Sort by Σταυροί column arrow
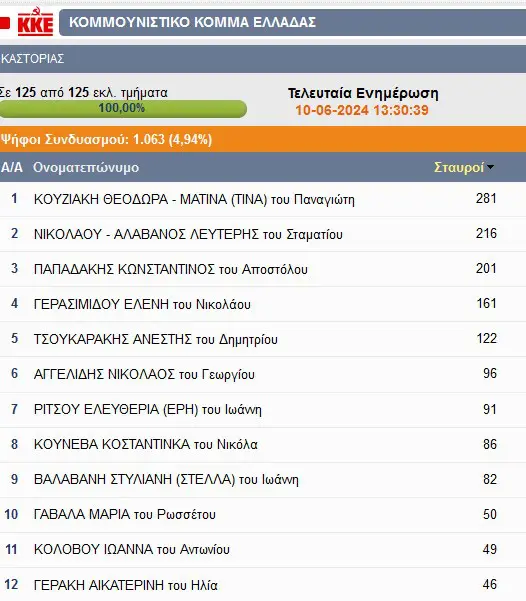This screenshot has width=526, height=601. coord(490,167)
